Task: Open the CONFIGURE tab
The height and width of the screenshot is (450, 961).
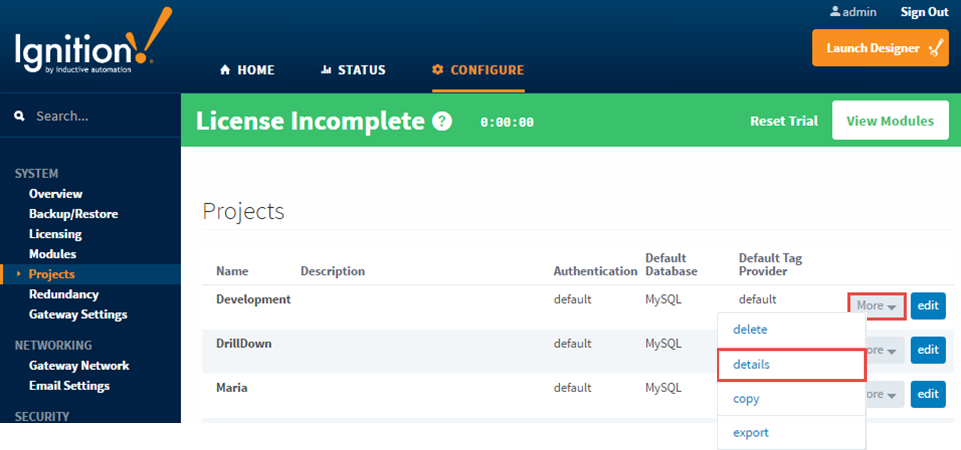Action: click(478, 70)
